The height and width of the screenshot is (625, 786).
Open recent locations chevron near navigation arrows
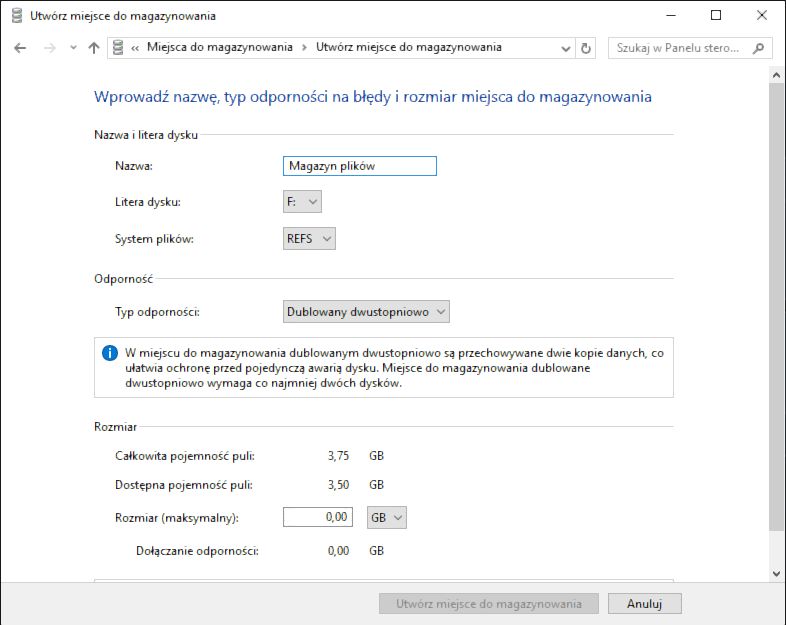coord(73,48)
